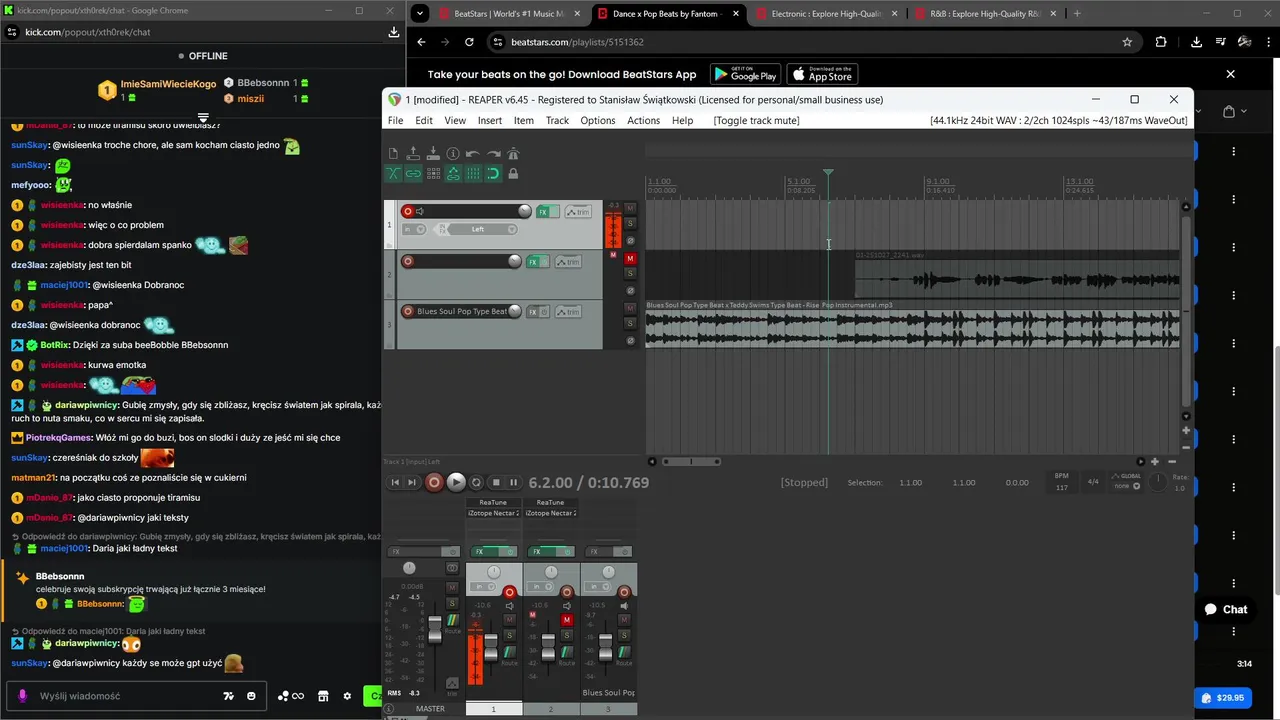Arm record on track 1 panel
Viewport: 1280px width, 720px height.
coord(407,211)
